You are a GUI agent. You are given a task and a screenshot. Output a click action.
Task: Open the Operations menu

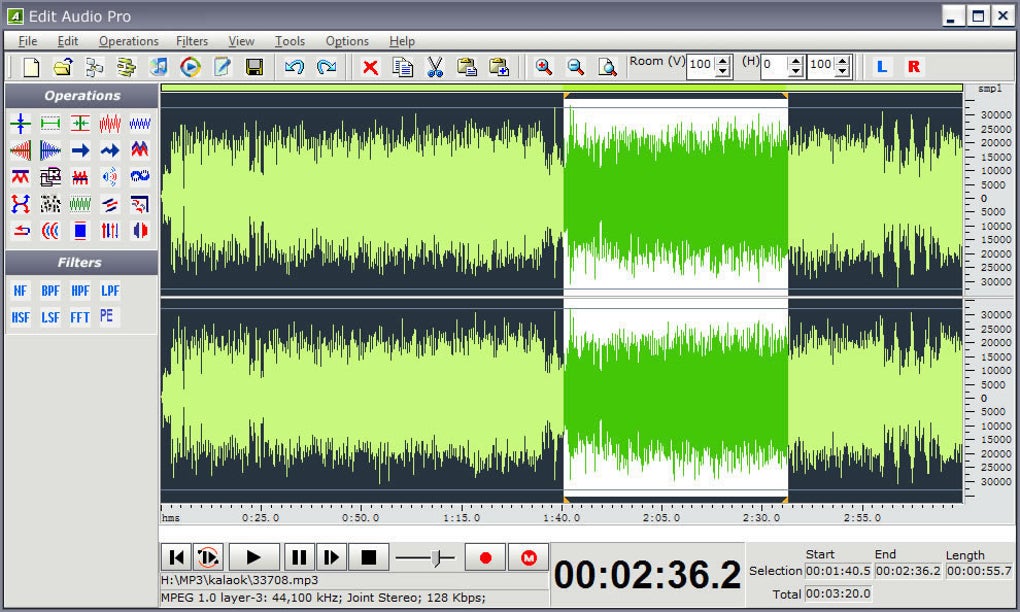(x=128, y=41)
